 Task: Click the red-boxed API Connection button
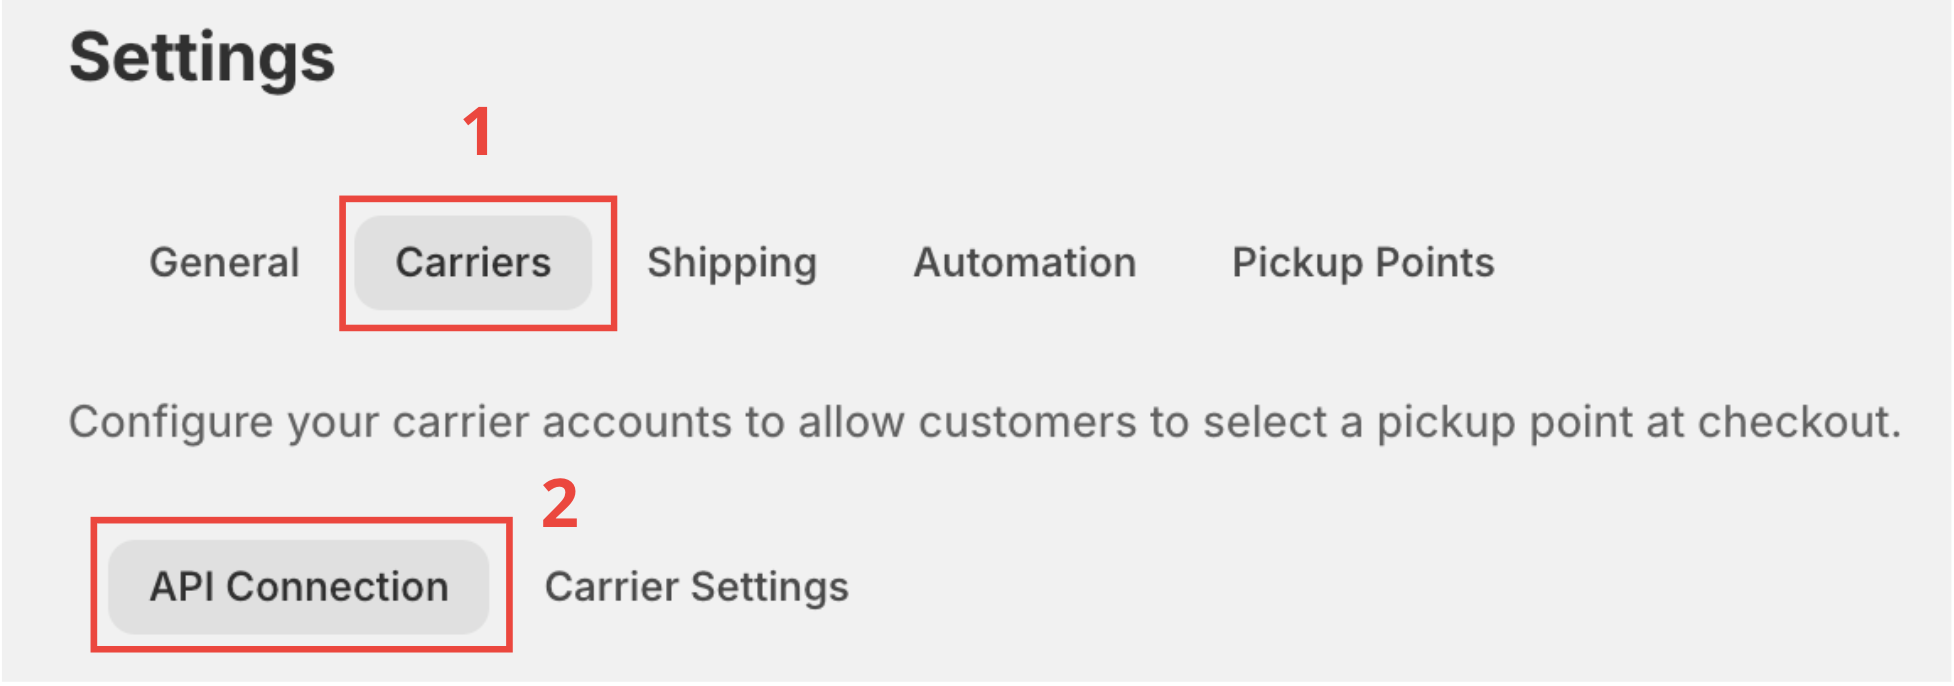pos(298,587)
